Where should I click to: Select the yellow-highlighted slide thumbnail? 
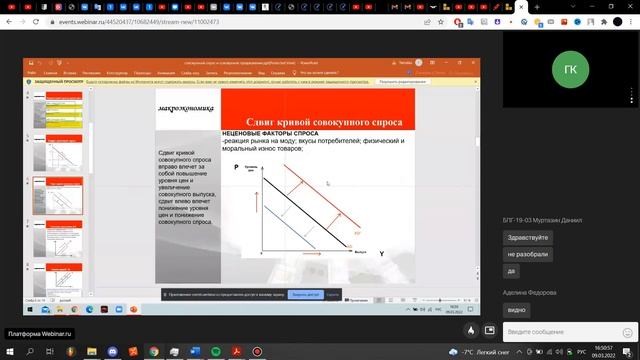point(58,110)
